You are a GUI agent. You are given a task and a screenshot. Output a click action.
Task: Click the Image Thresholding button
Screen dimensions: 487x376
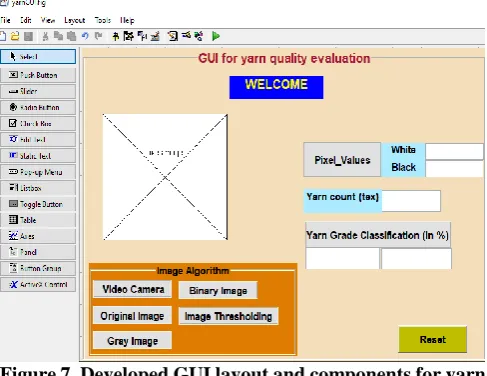coord(228,316)
